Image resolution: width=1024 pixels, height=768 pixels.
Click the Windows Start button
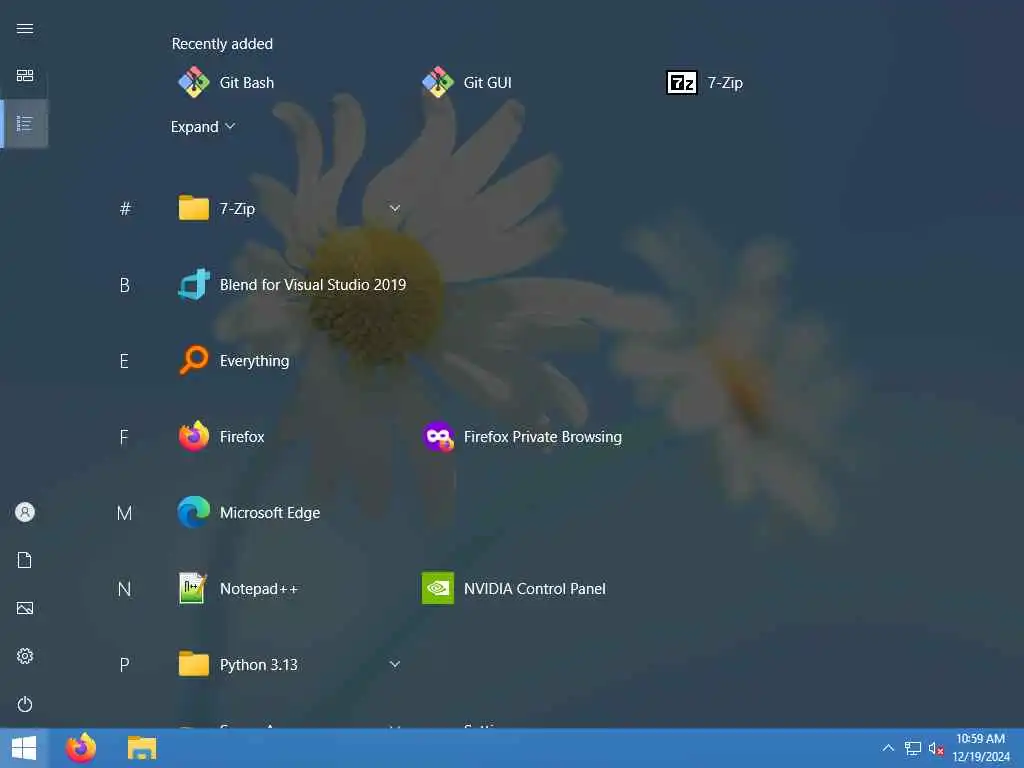[x=24, y=748]
